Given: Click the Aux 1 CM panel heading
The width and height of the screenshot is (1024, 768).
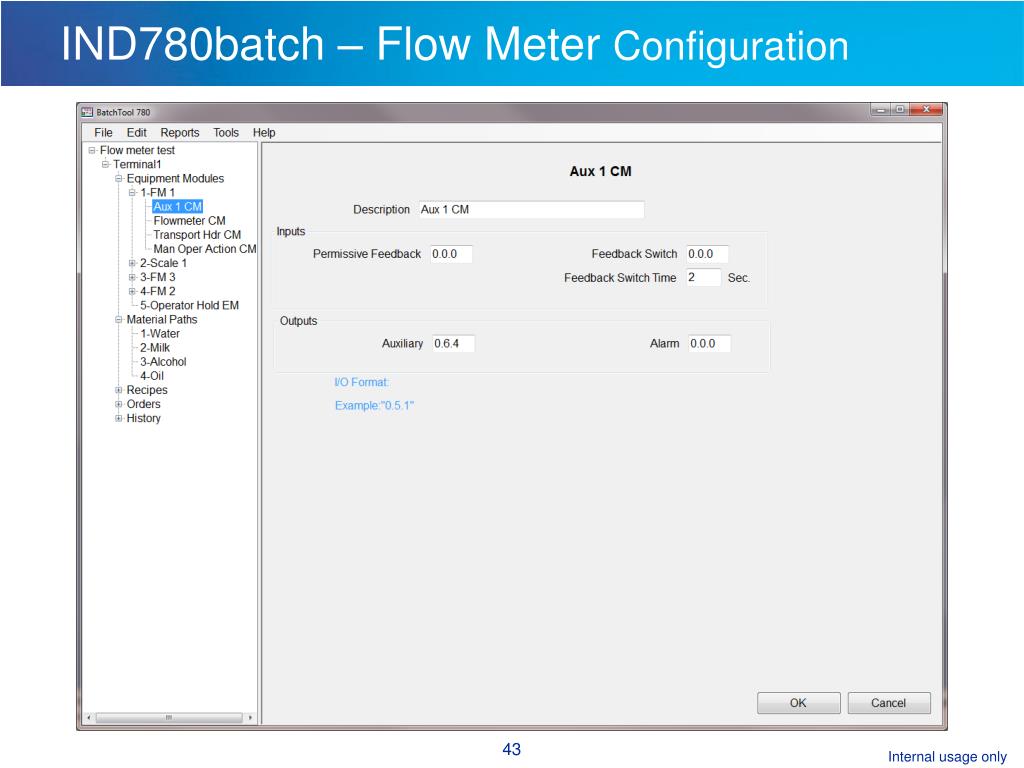Looking at the screenshot, I should [x=600, y=172].
